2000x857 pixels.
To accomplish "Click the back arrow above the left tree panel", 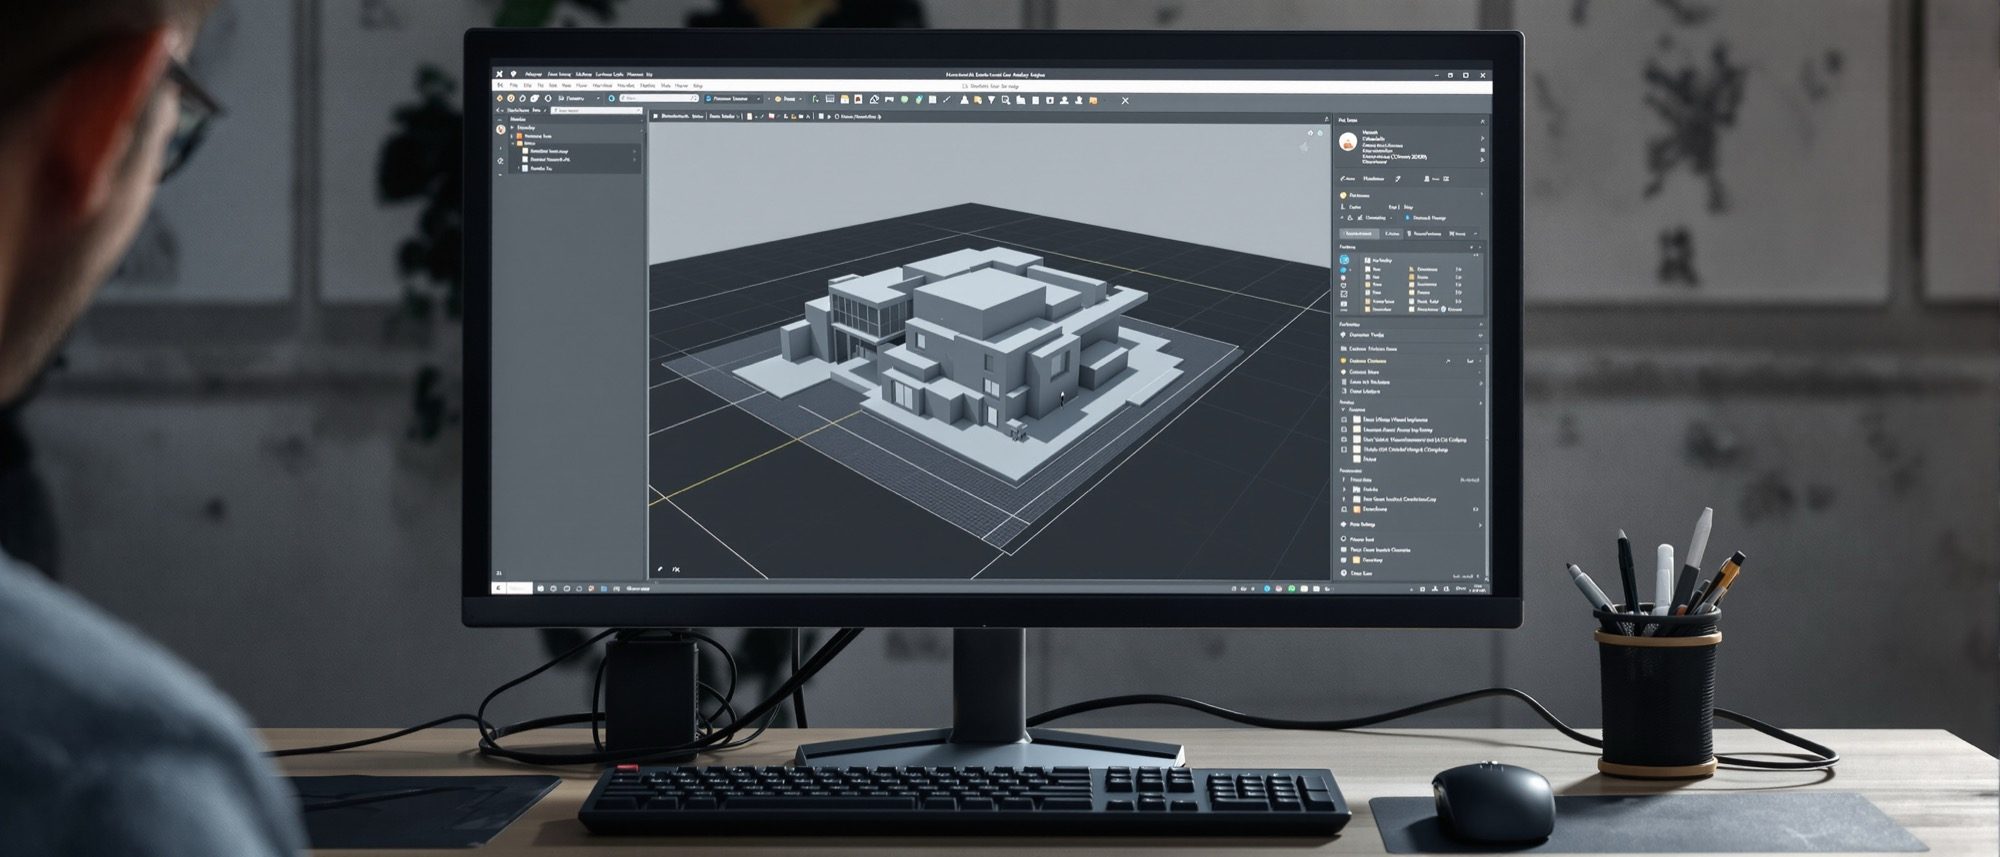I will tap(498, 110).
